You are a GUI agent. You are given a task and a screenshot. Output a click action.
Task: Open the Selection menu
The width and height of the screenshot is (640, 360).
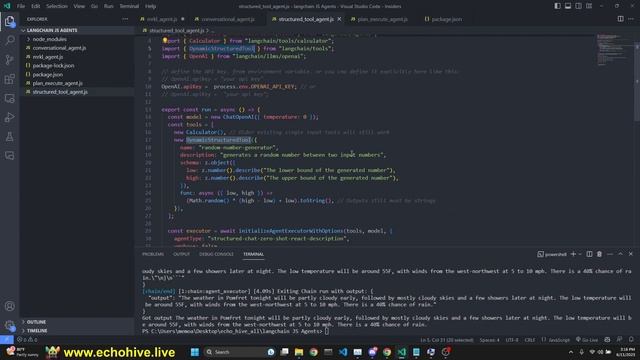(57, 6)
